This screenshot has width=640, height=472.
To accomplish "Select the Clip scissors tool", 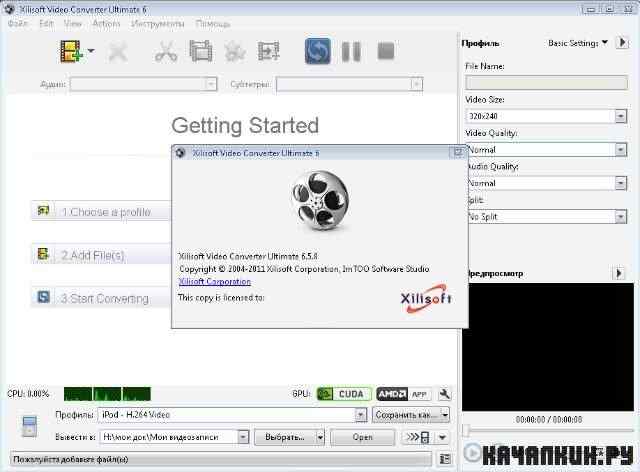I will tap(166, 52).
